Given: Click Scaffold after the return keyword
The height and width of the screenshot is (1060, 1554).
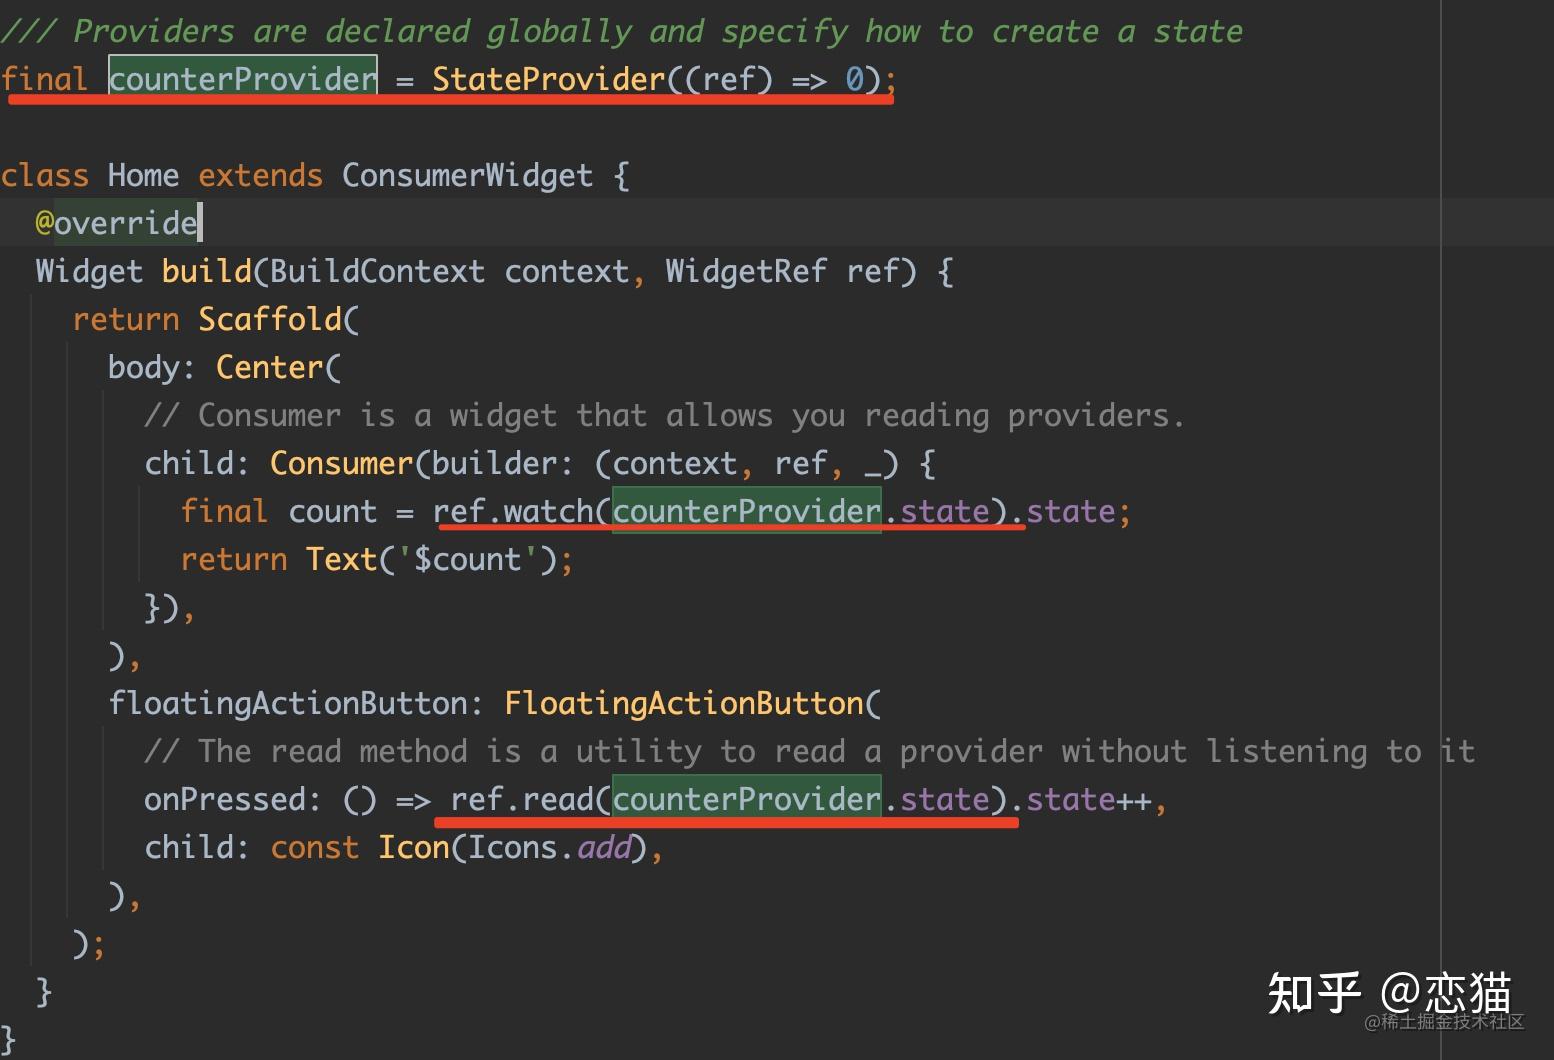Looking at the screenshot, I should tap(270, 319).
